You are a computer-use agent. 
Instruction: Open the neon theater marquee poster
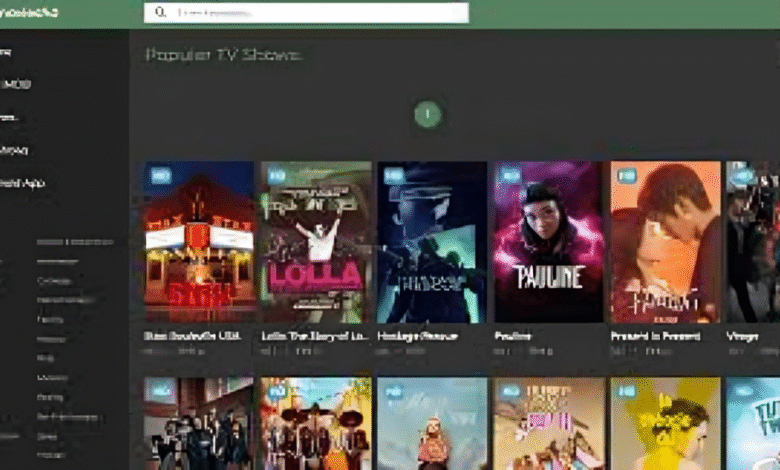[199, 242]
